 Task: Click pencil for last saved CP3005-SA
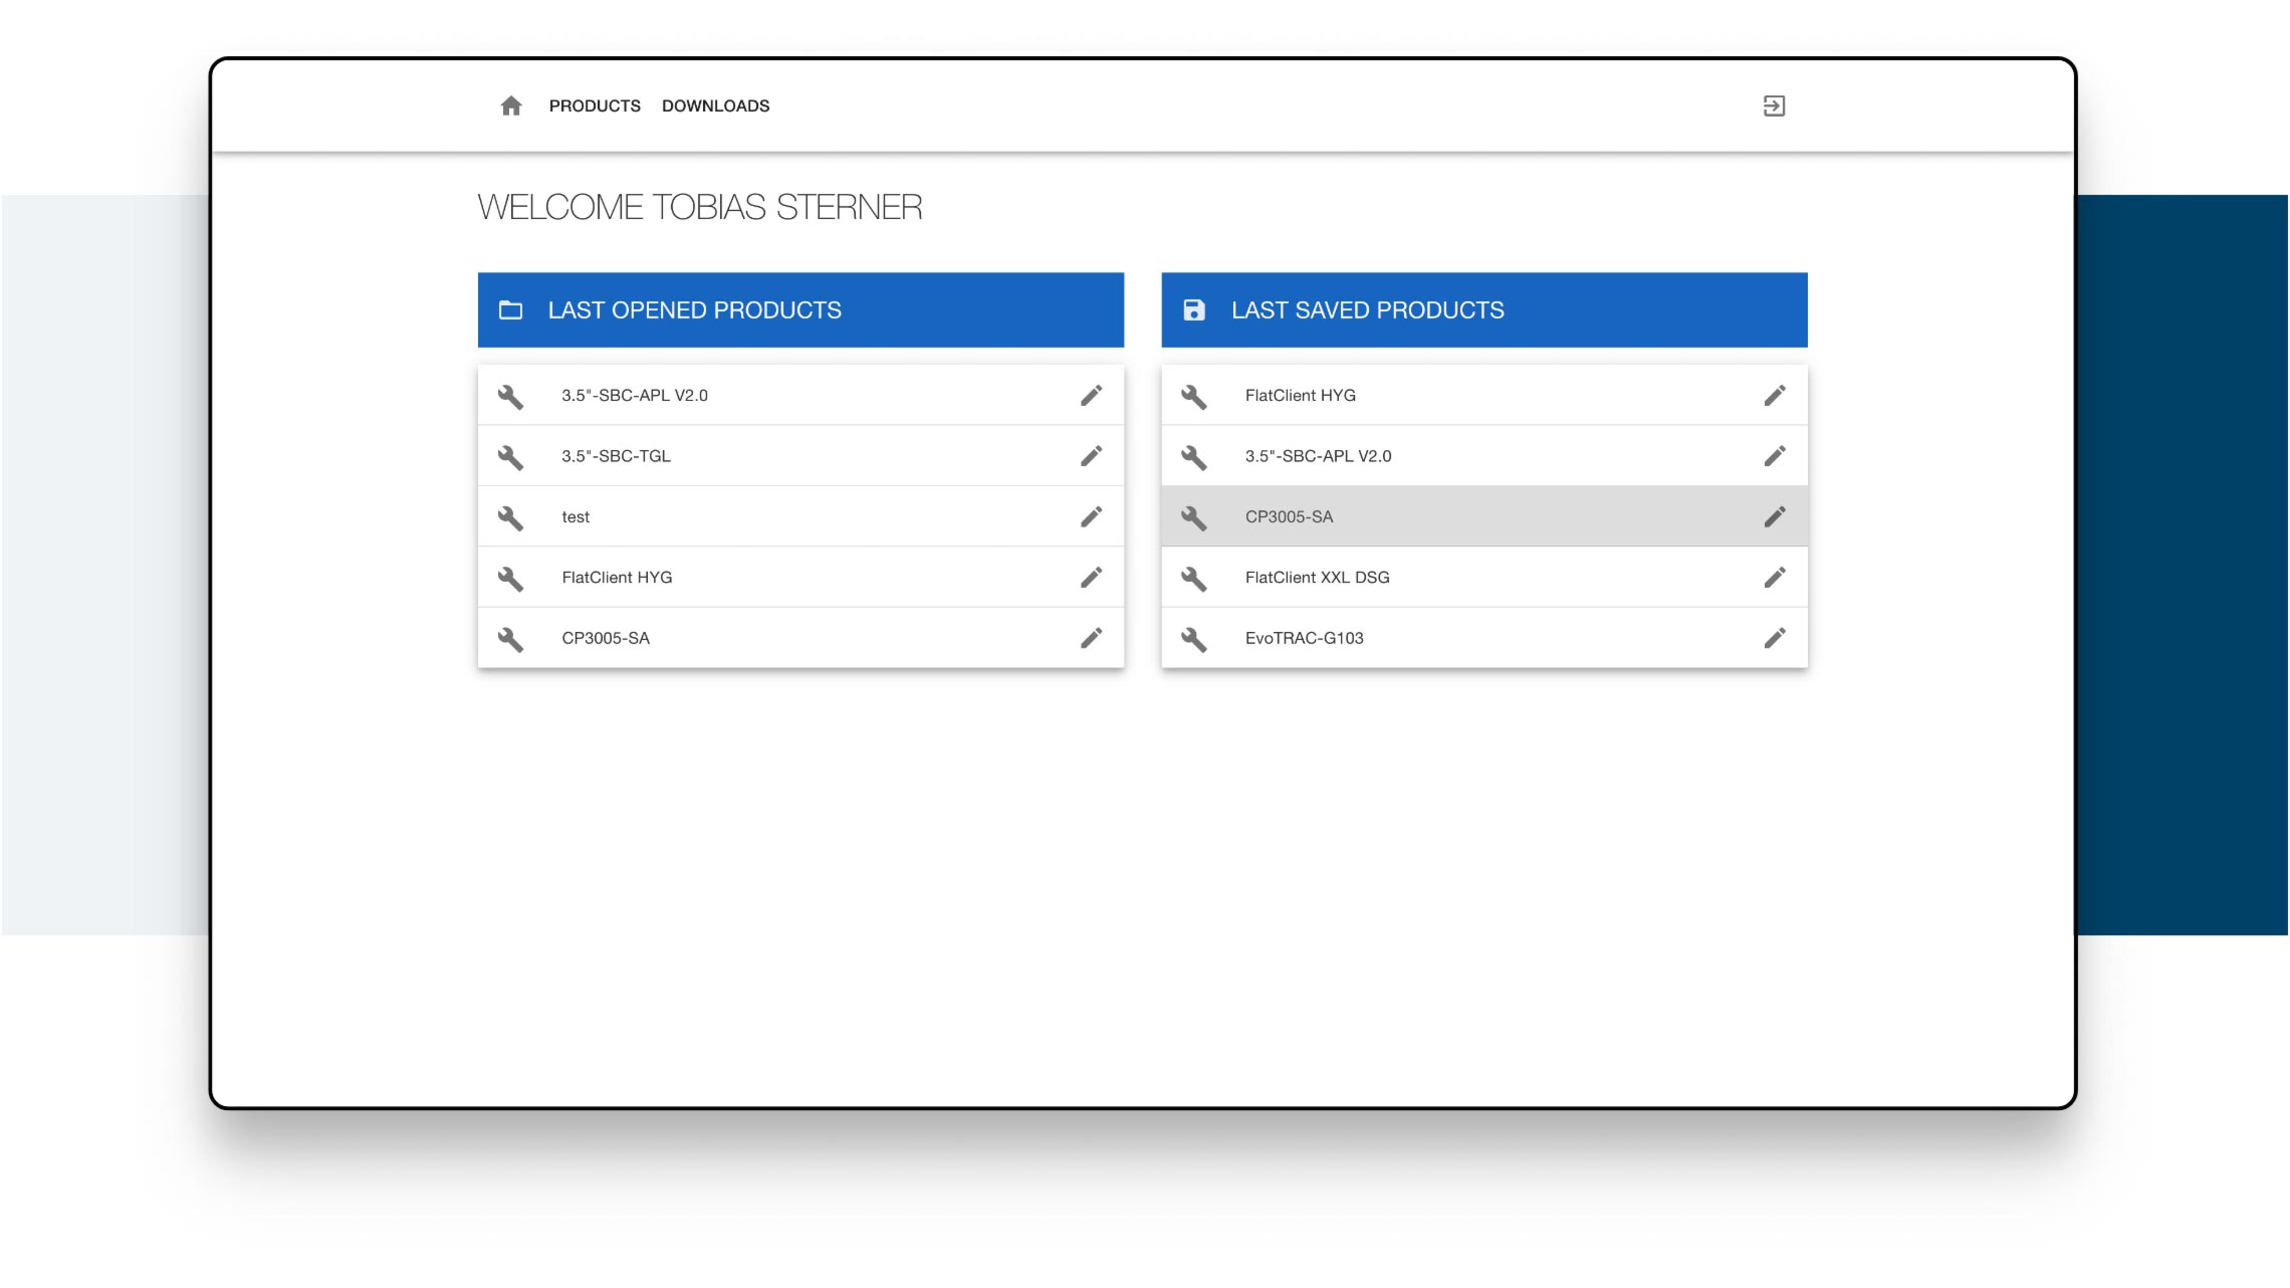click(1774, 517)
